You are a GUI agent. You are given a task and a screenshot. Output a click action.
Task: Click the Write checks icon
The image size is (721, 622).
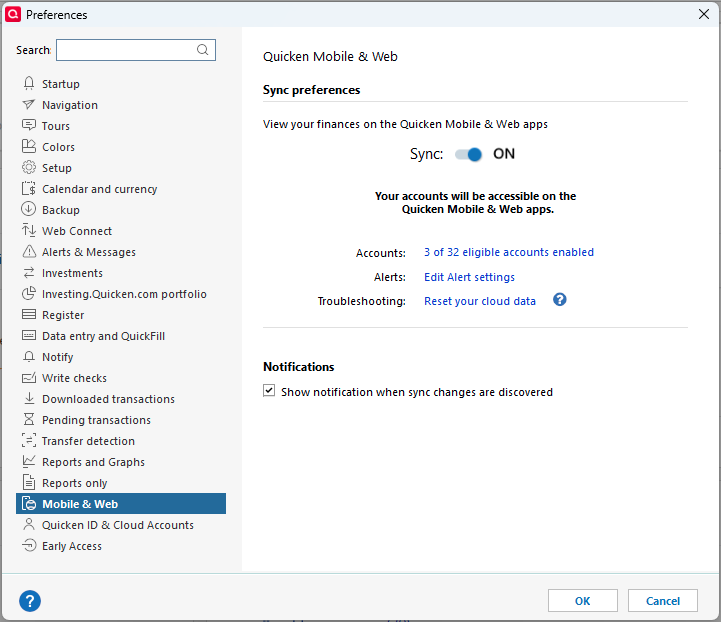(29, 378)
